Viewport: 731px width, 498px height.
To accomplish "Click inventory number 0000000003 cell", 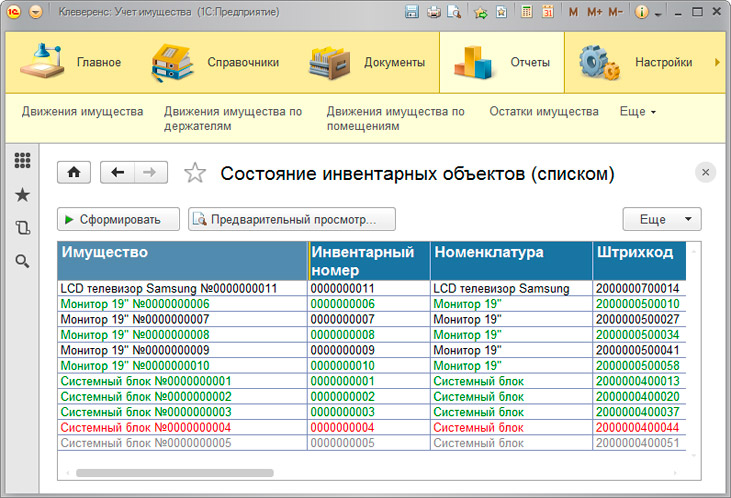I will click(369, 412).
